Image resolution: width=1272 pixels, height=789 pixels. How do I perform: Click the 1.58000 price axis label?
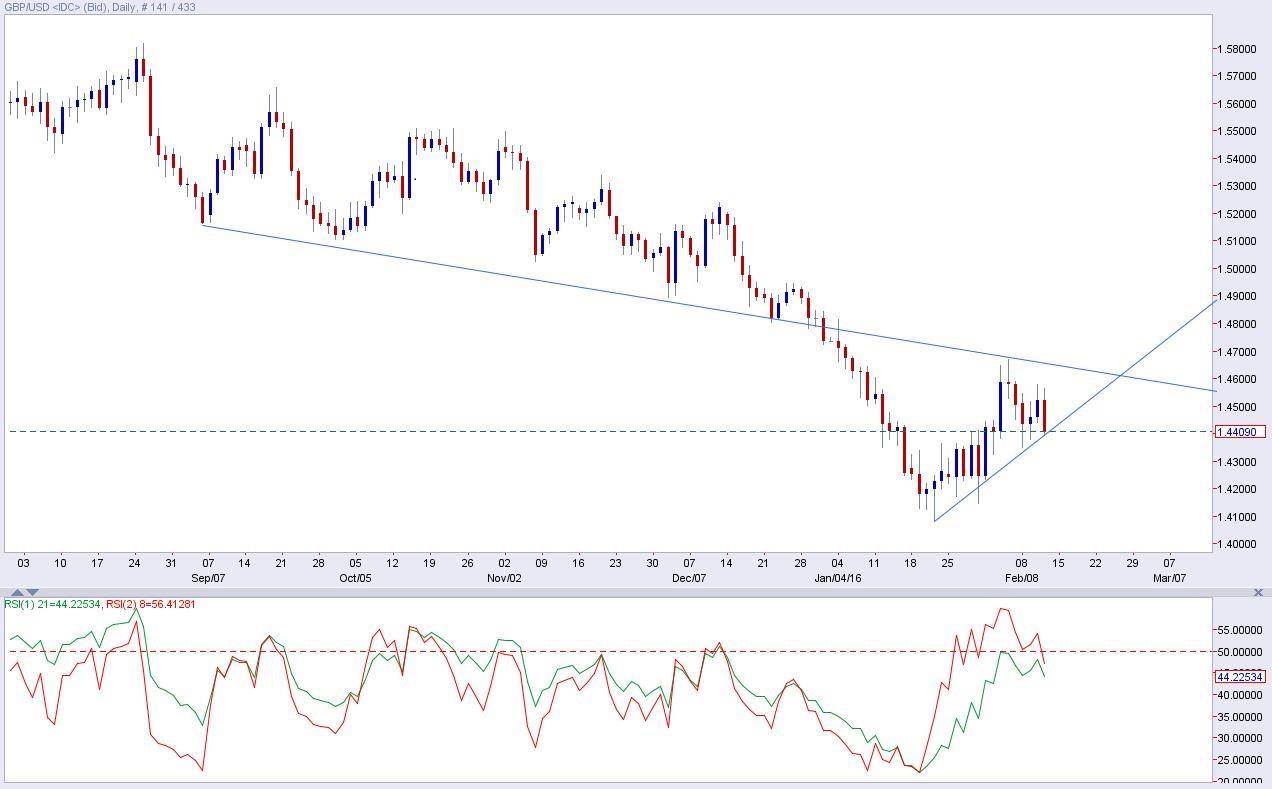pos(1237,49)
